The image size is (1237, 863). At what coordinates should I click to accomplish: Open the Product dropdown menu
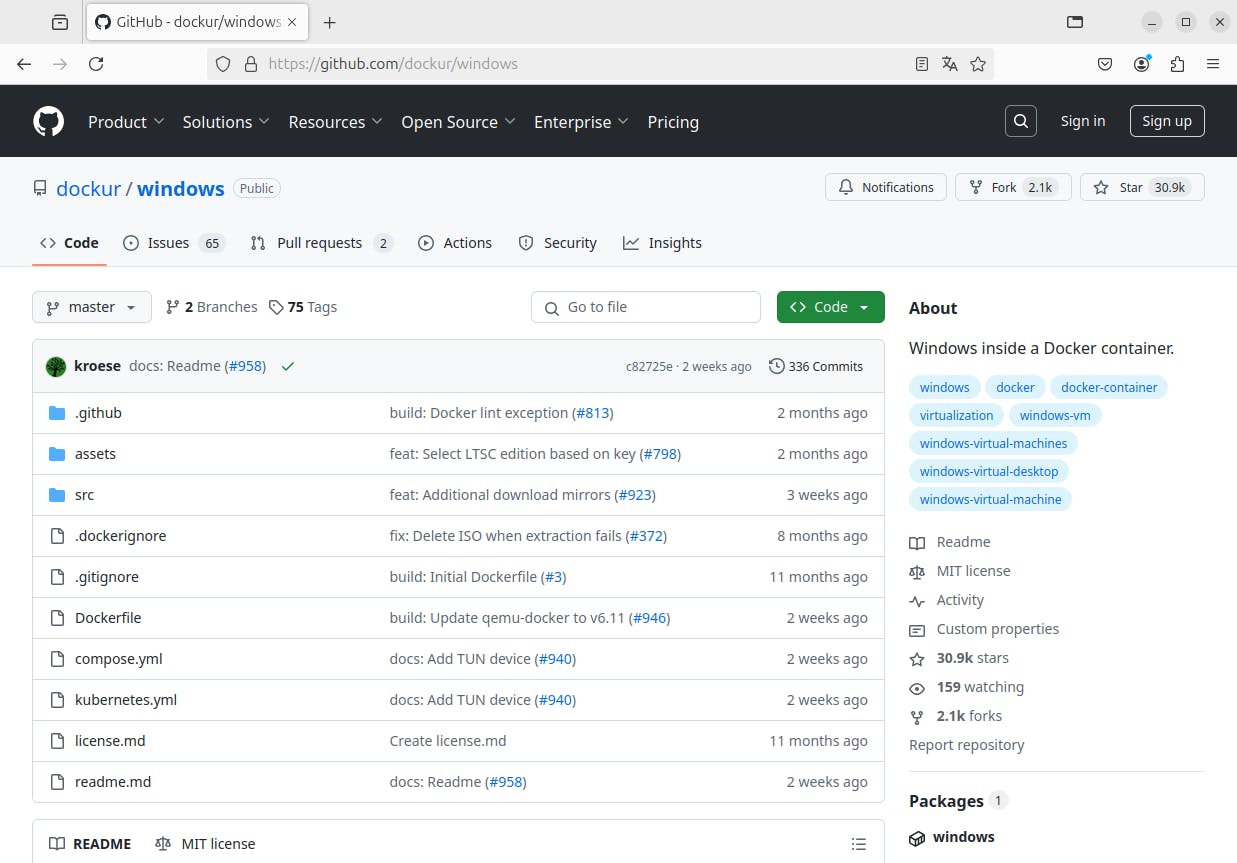[126, 121]
